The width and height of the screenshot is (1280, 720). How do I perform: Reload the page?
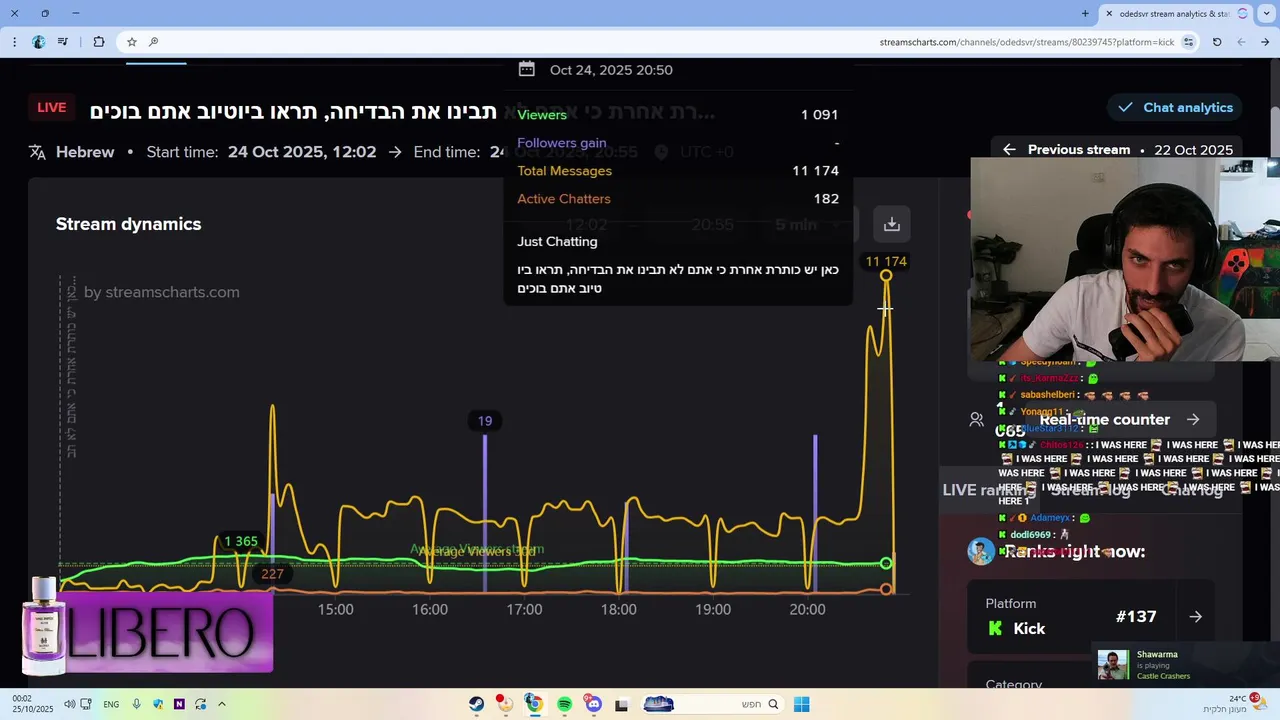[1217, 42]
